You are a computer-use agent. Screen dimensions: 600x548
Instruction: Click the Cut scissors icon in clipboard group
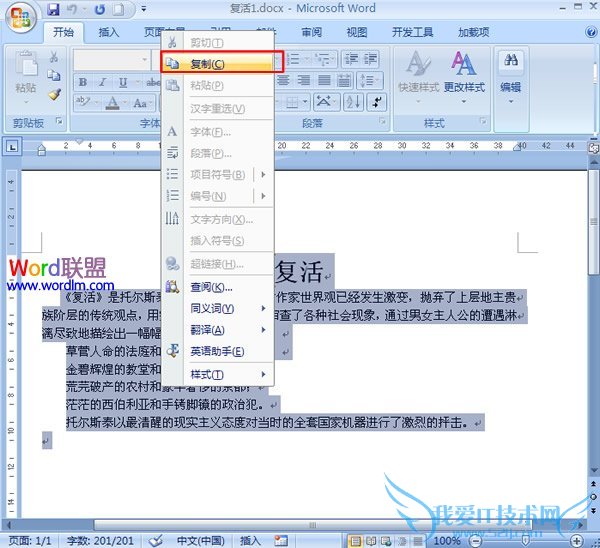(54, 57)
